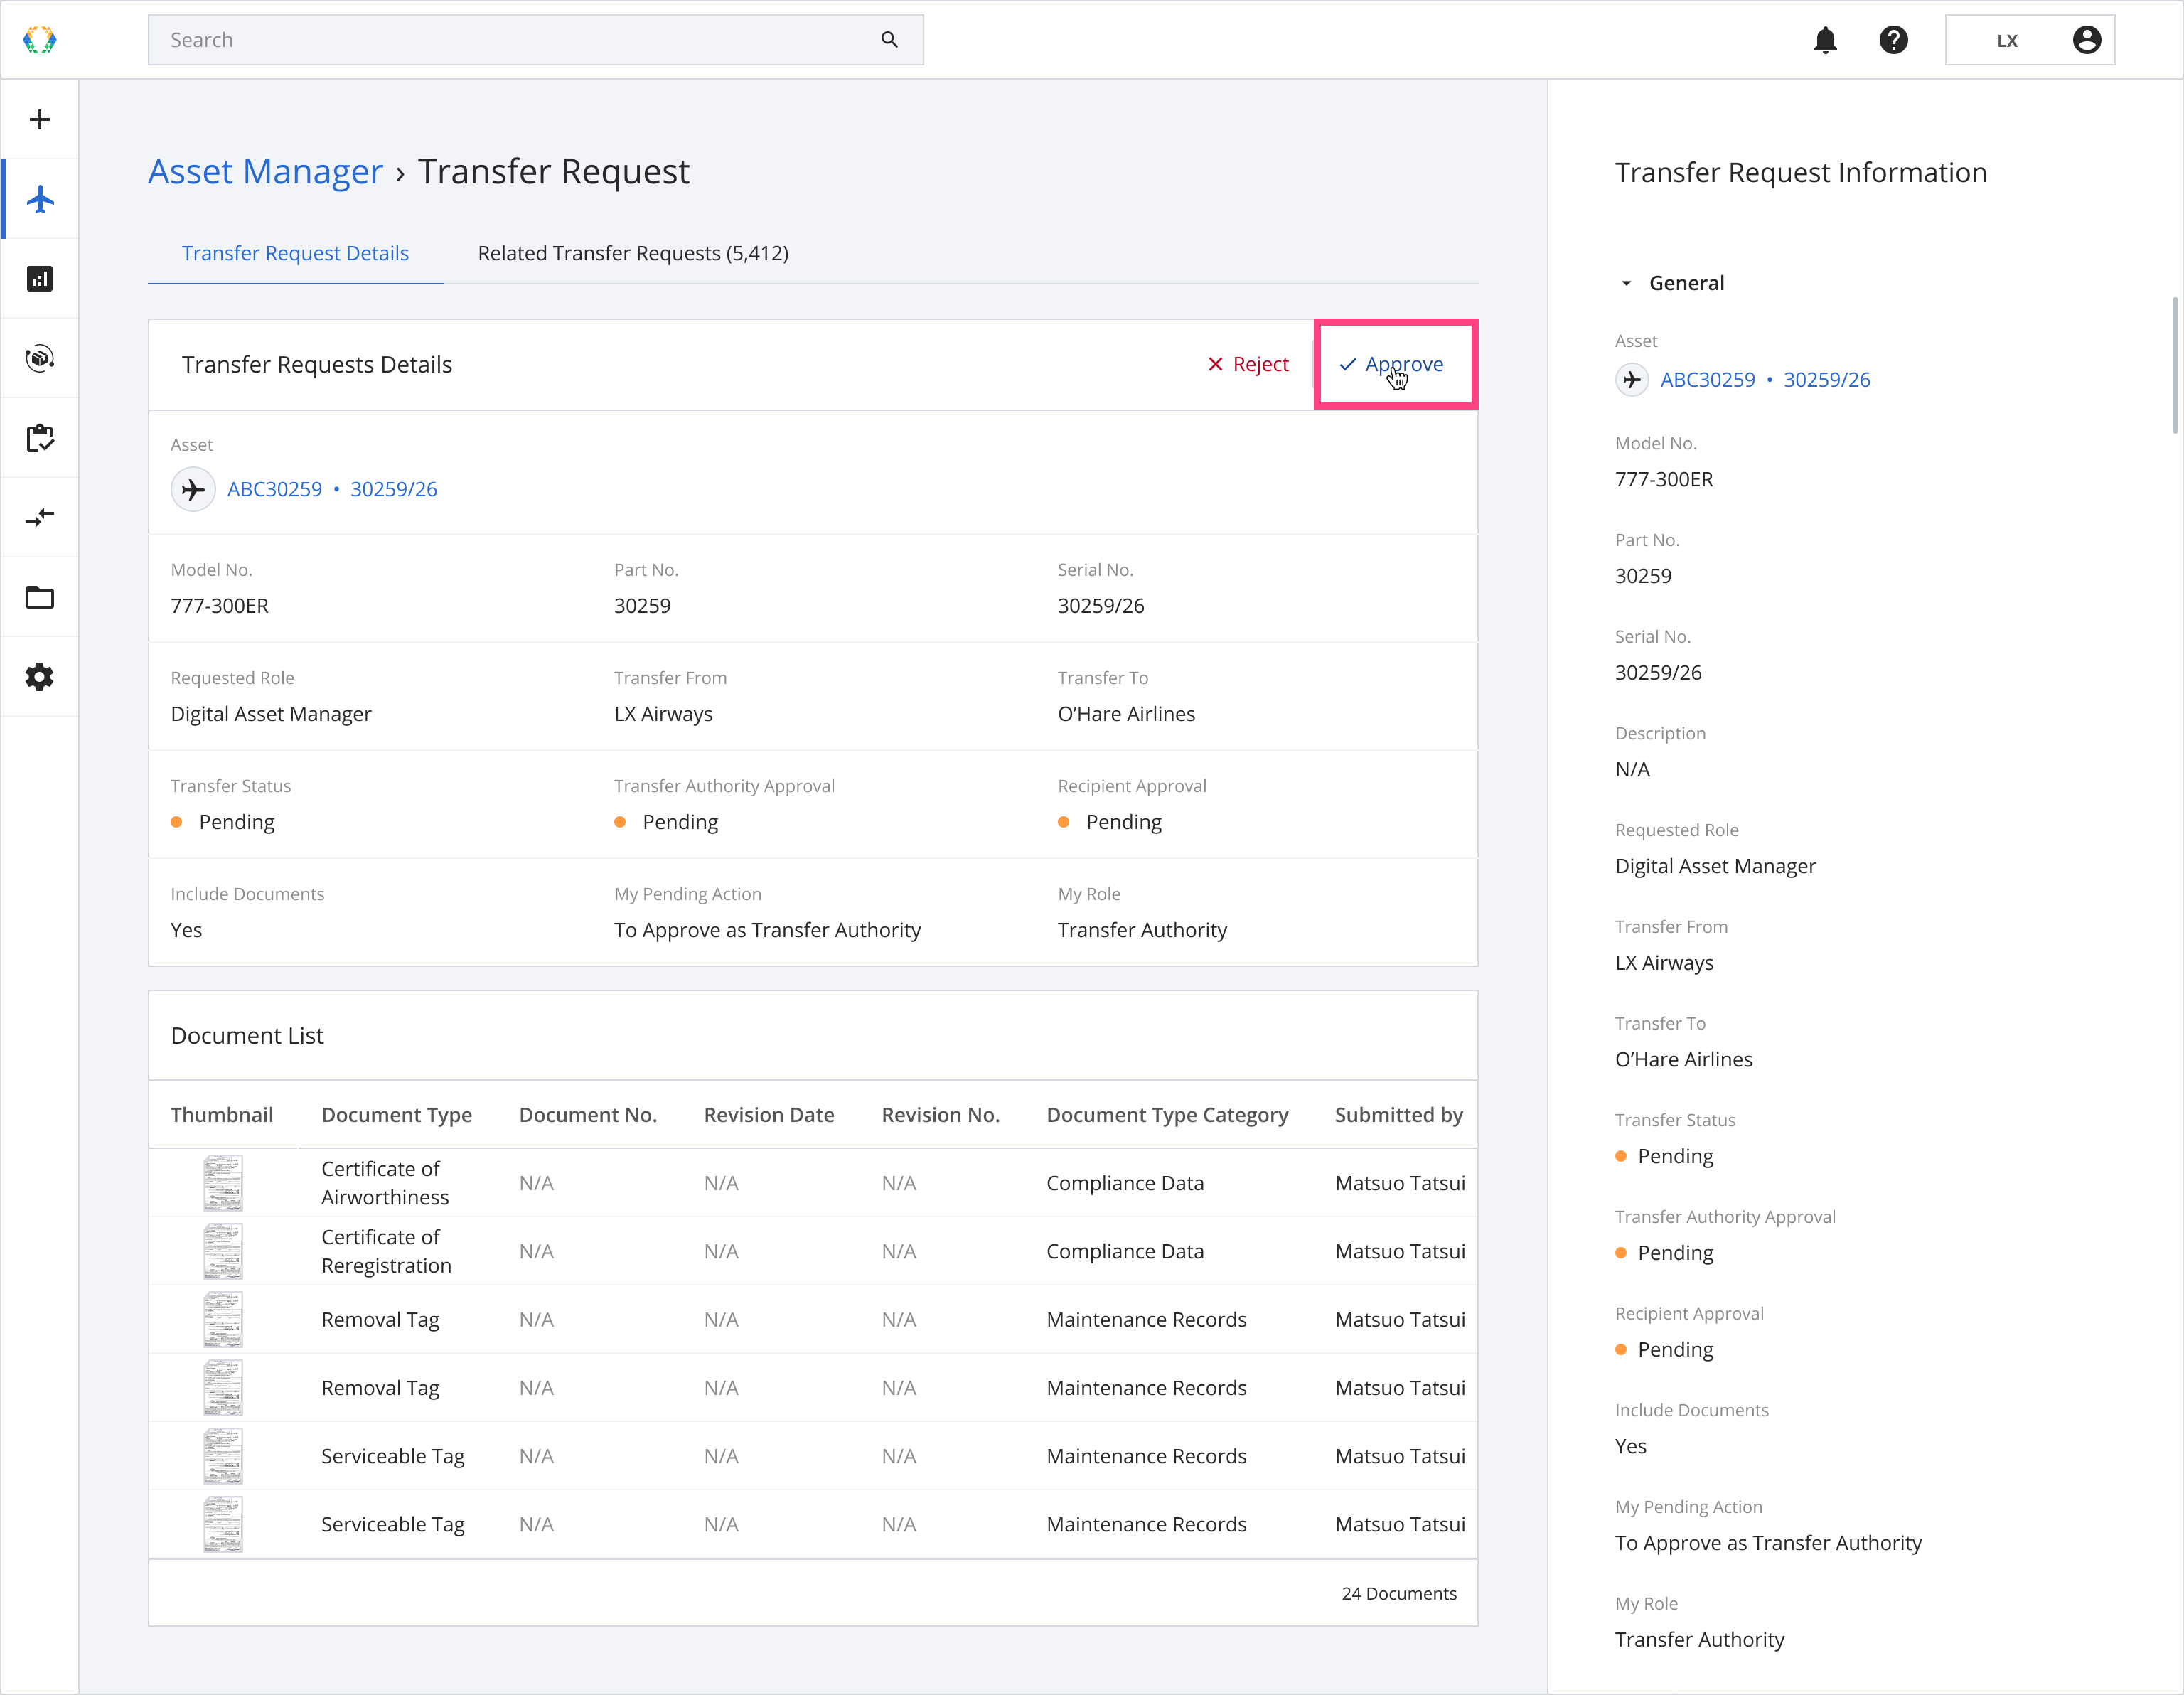Screen dimensions: 2184x1695
Task: Open the help question mark icon
Action: coord(1893,40)
